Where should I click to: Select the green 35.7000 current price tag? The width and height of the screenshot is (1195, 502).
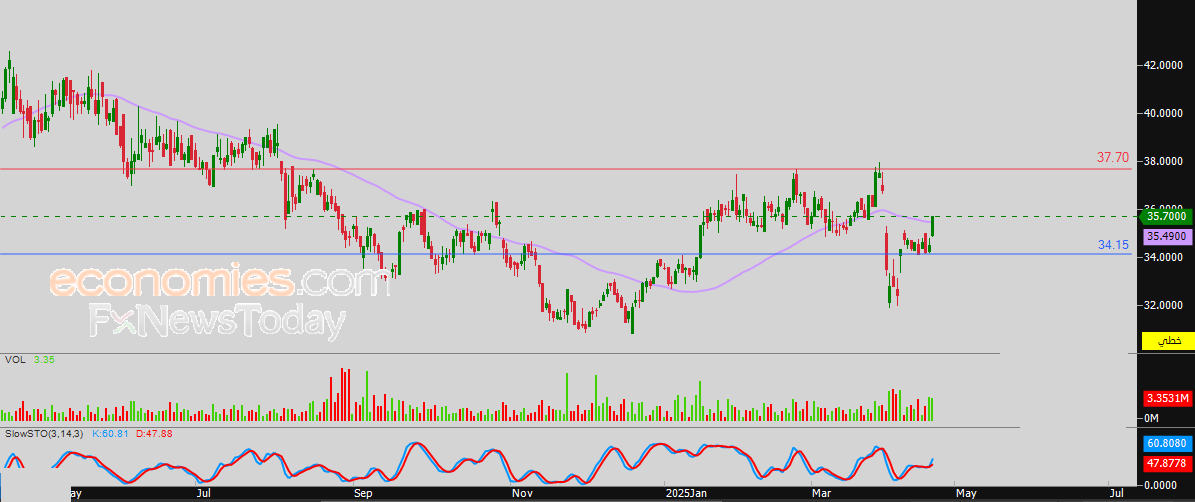[x=1165, y=216]
